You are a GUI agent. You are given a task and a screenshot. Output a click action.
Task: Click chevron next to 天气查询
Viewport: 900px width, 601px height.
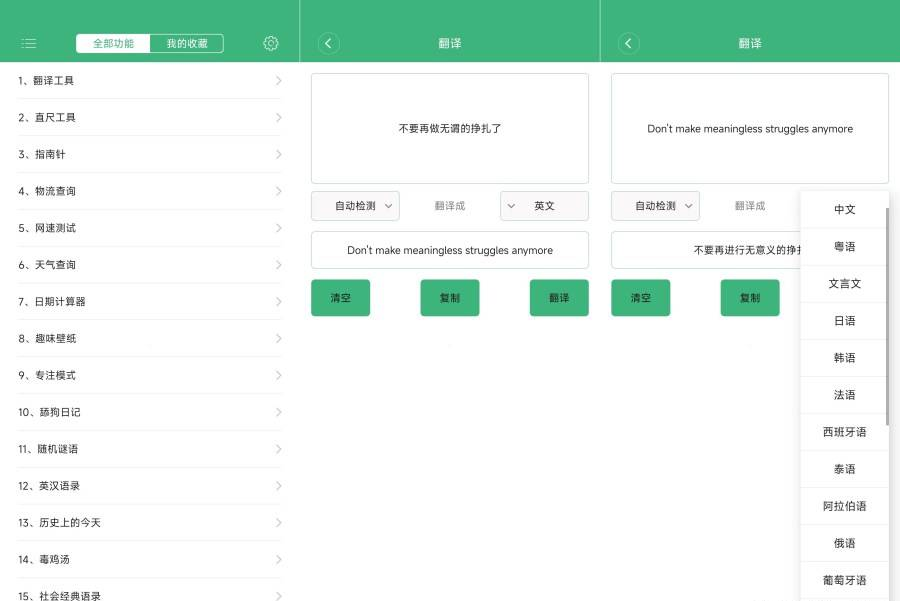(x=278, y=265)
